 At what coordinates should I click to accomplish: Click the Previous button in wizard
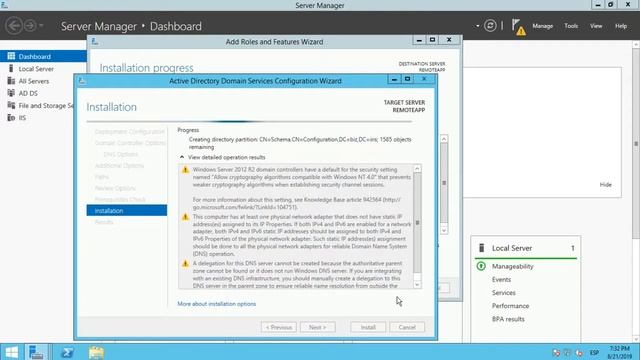[278, 327]
